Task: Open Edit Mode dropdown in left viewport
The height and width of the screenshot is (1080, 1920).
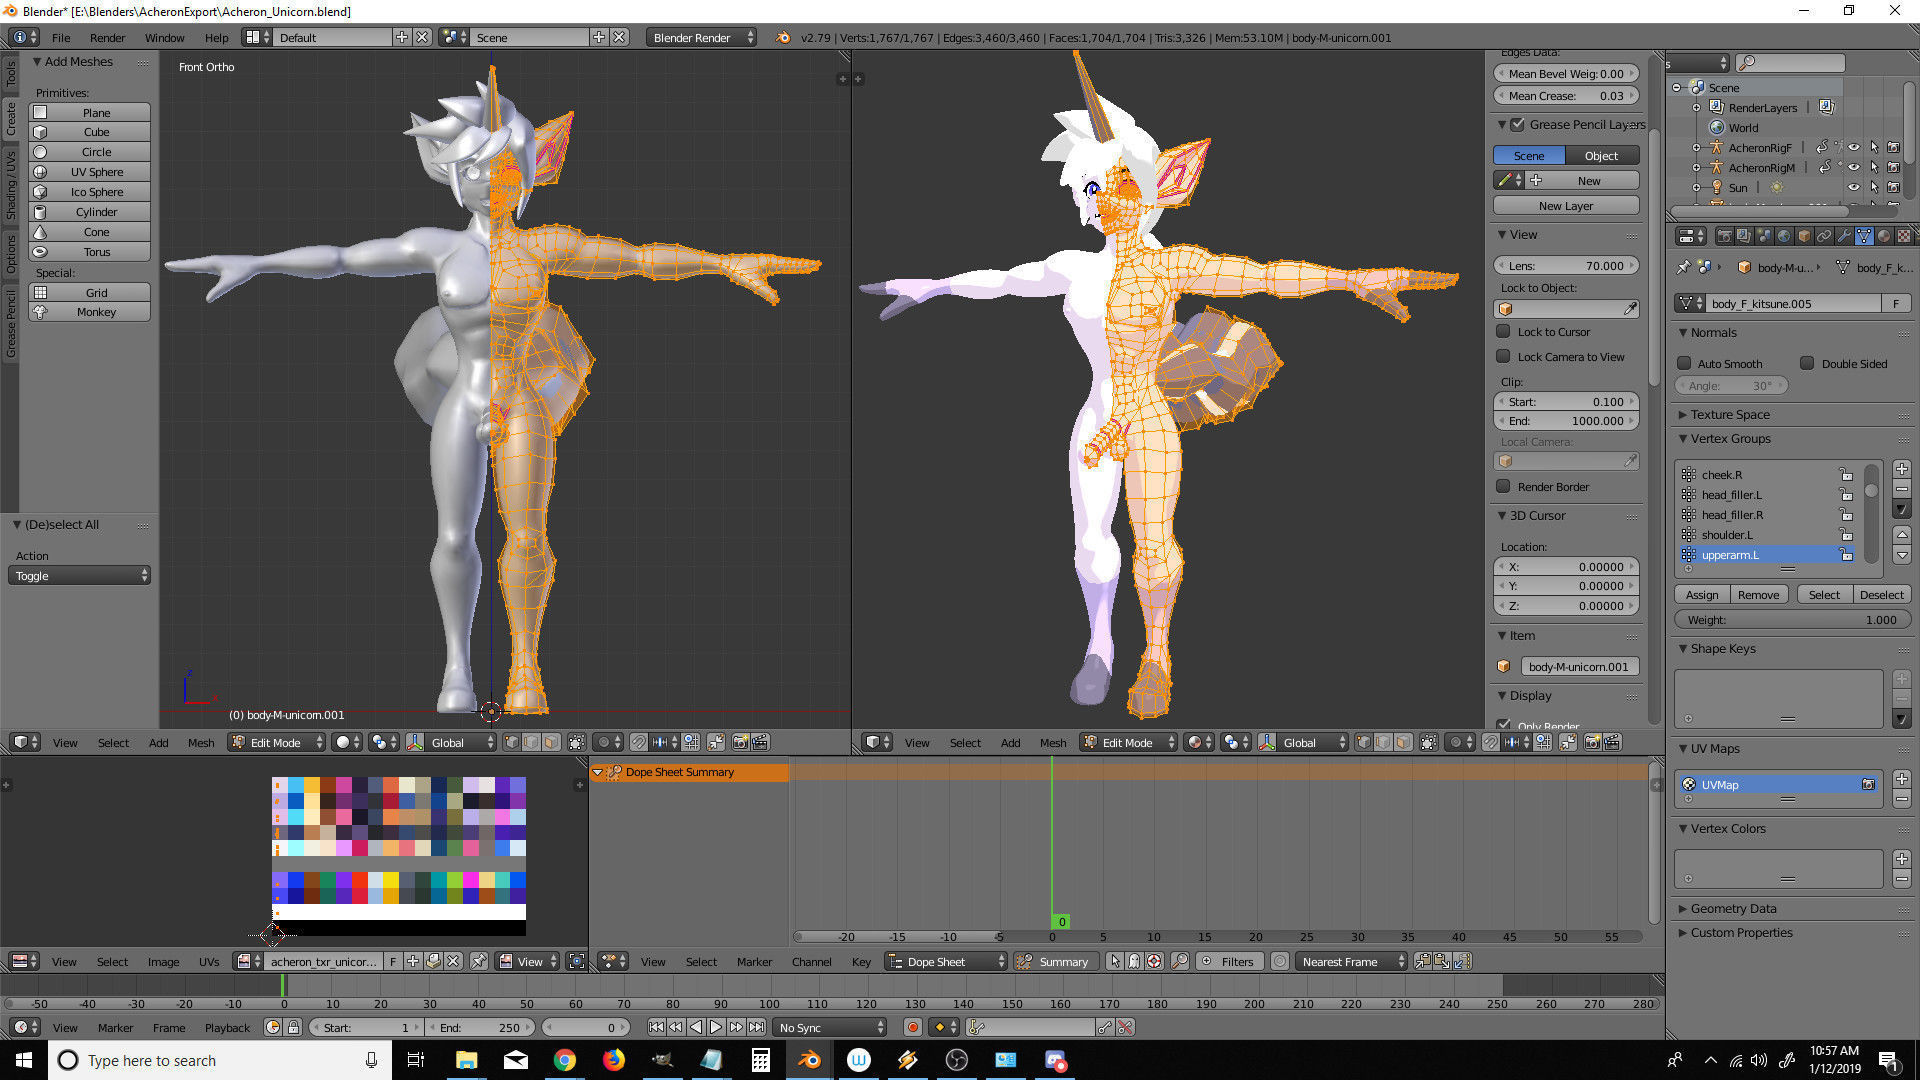Action: tap(277, 742)
